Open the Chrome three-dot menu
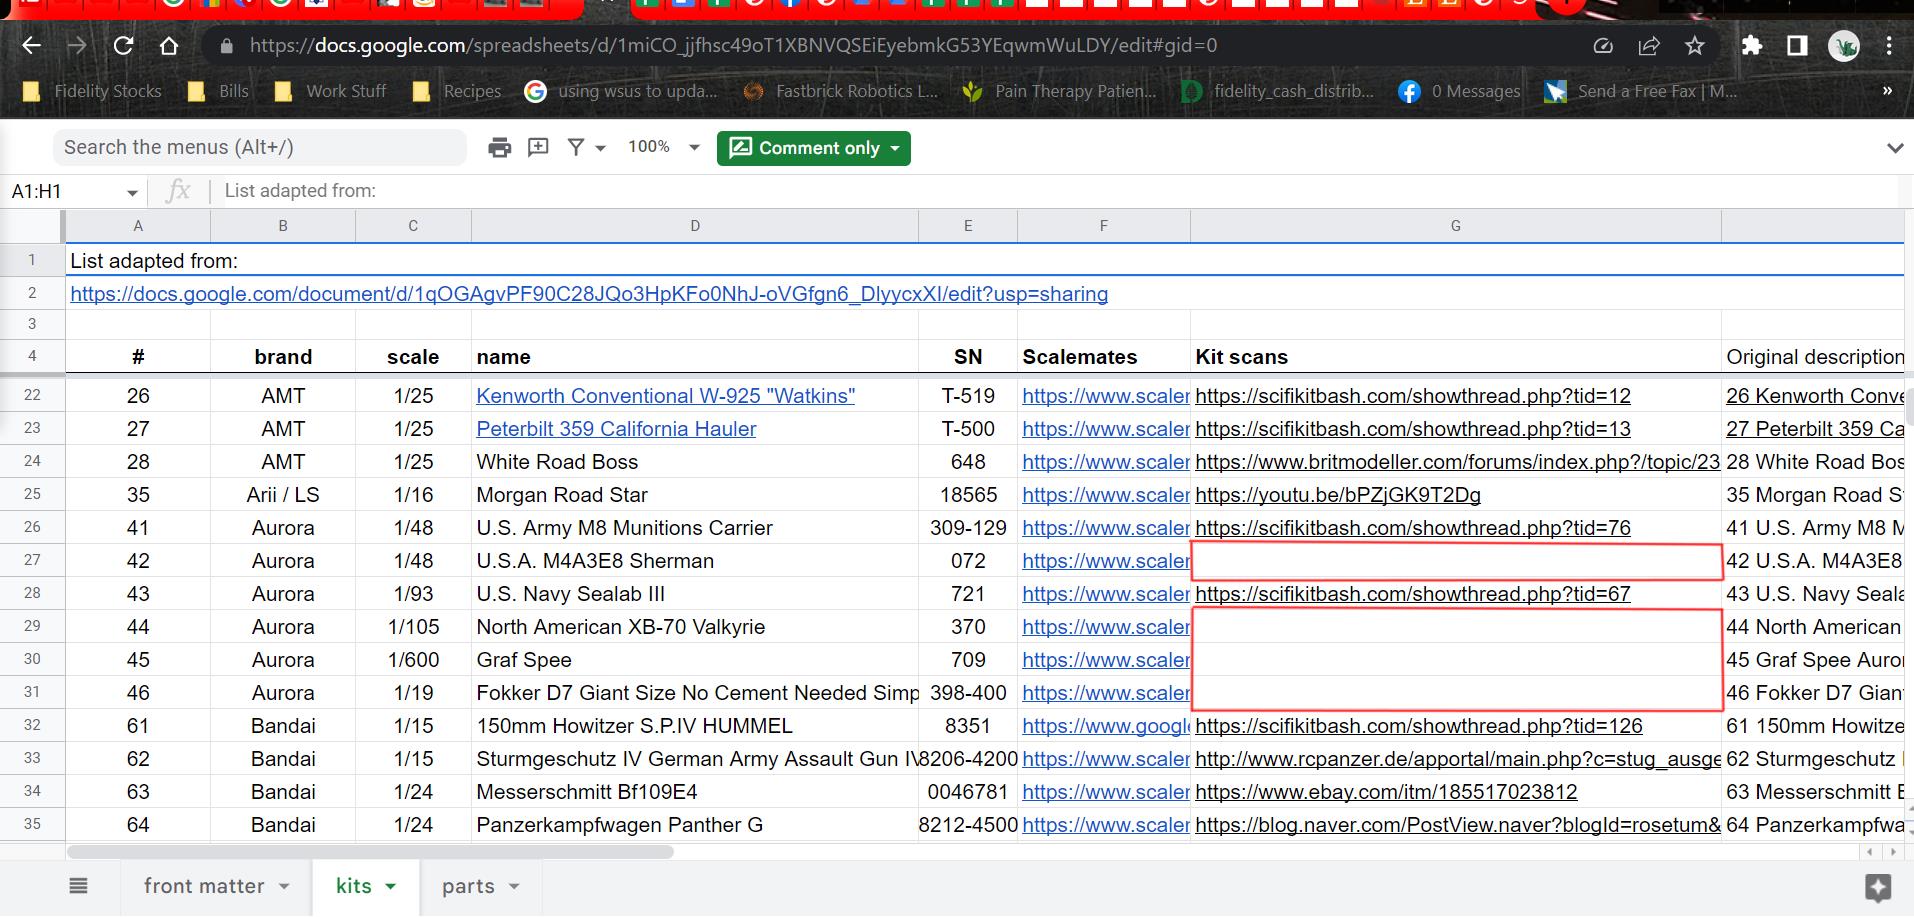This screenshot has height=917, width=1914. (x=1888, y=46)
